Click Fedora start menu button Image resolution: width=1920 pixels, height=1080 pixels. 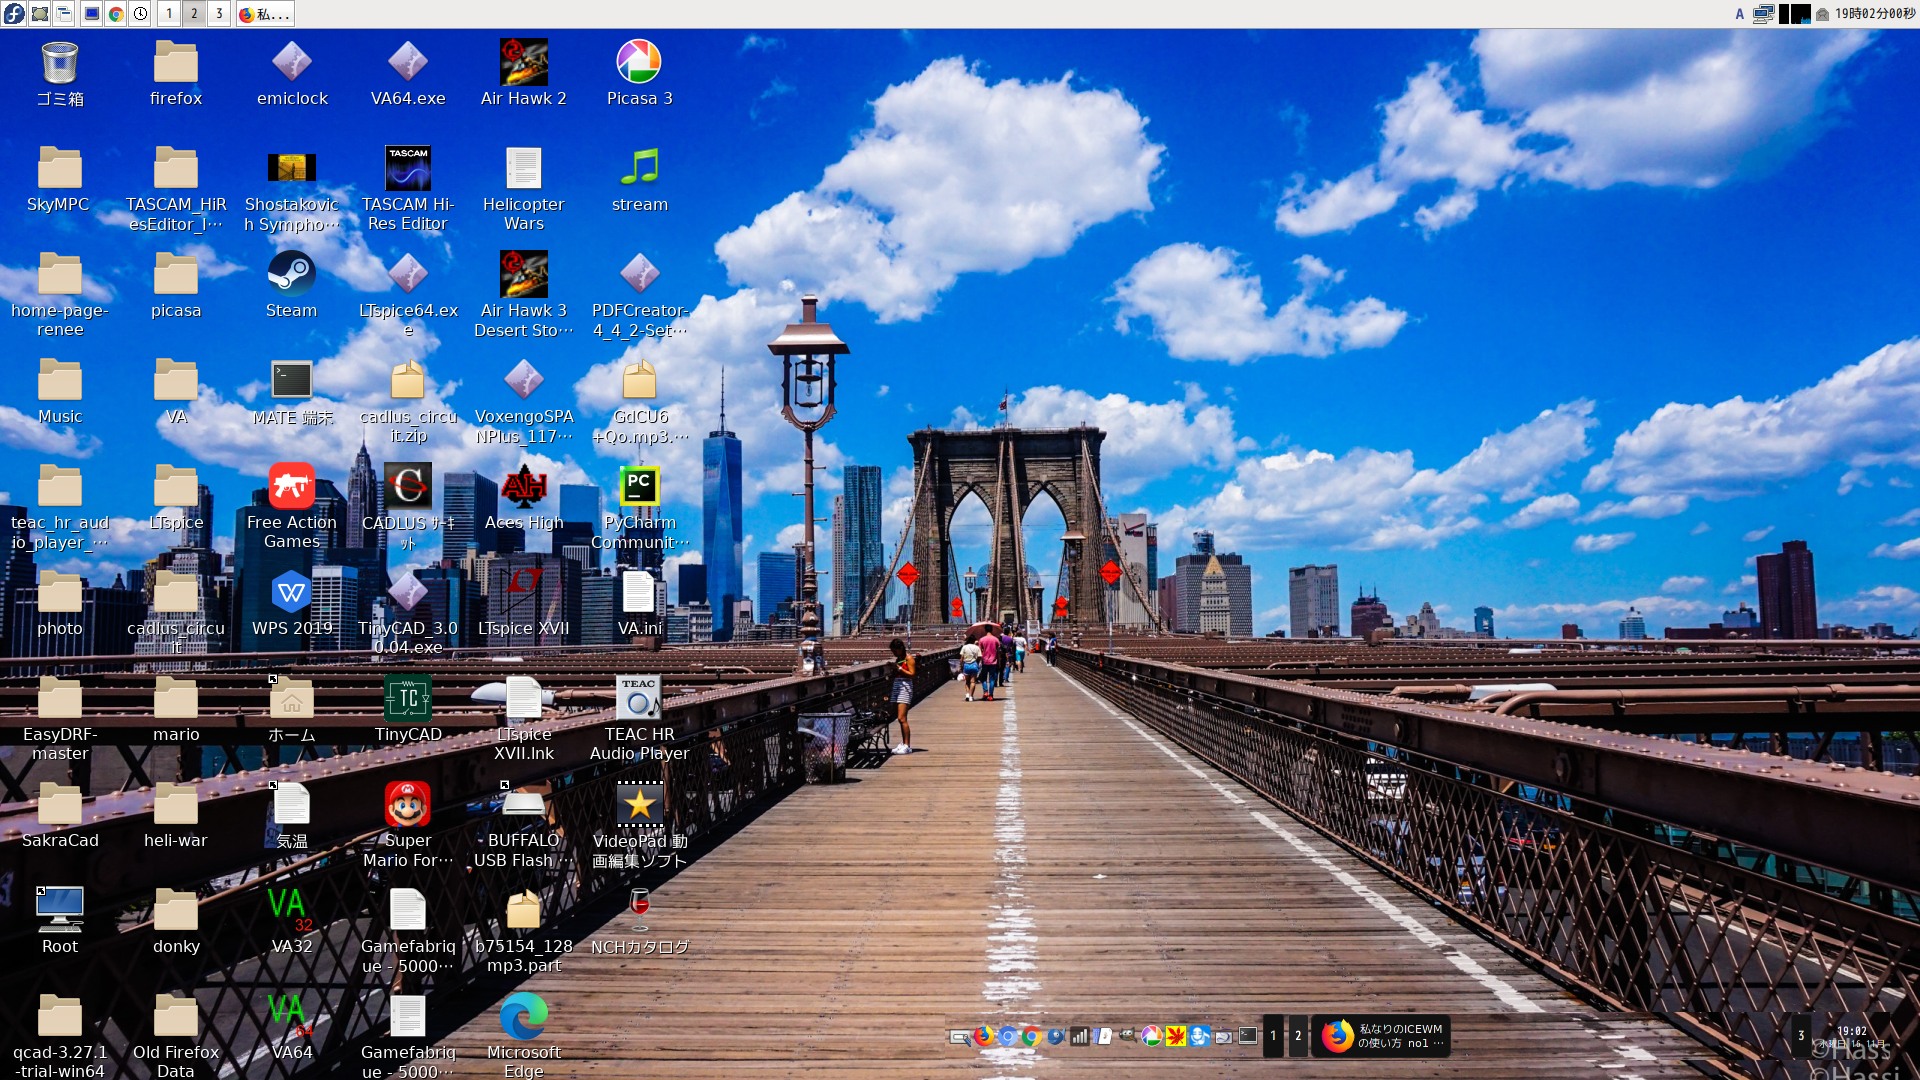13,13
